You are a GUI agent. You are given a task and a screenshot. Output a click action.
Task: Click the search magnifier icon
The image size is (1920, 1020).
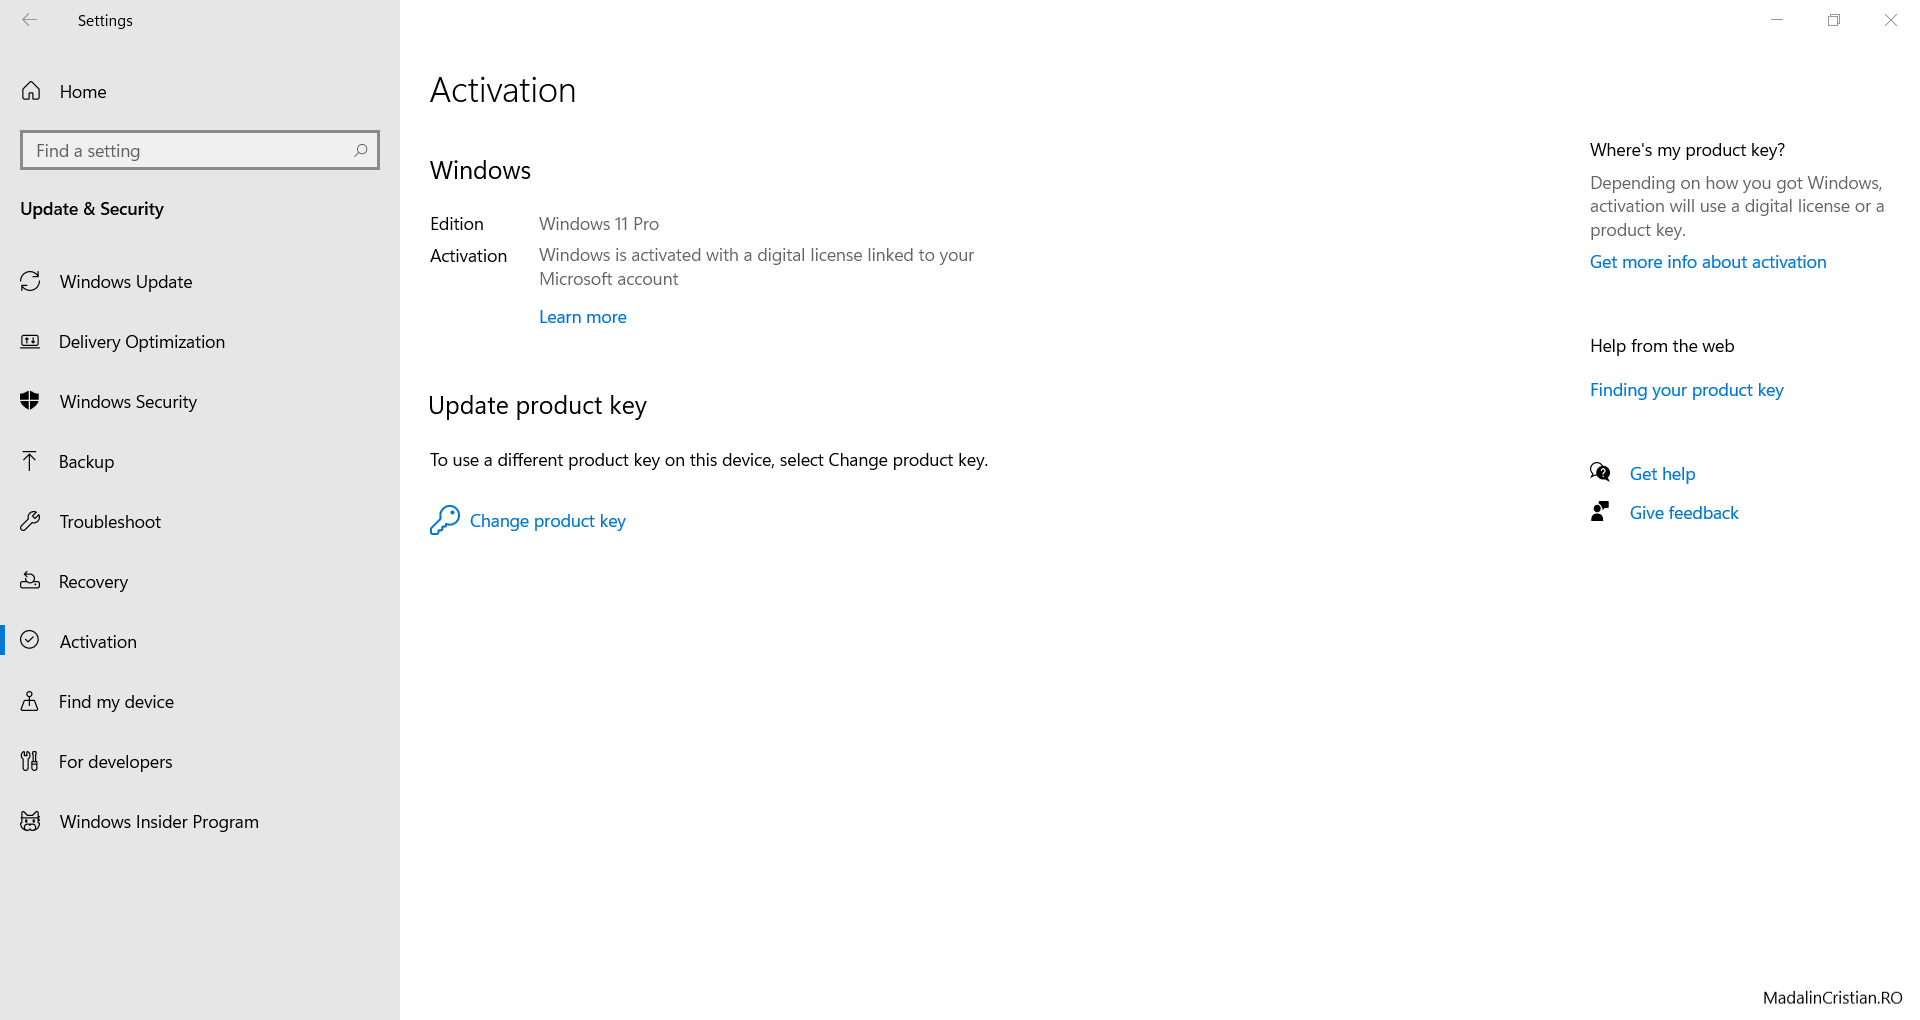[361, 150]
